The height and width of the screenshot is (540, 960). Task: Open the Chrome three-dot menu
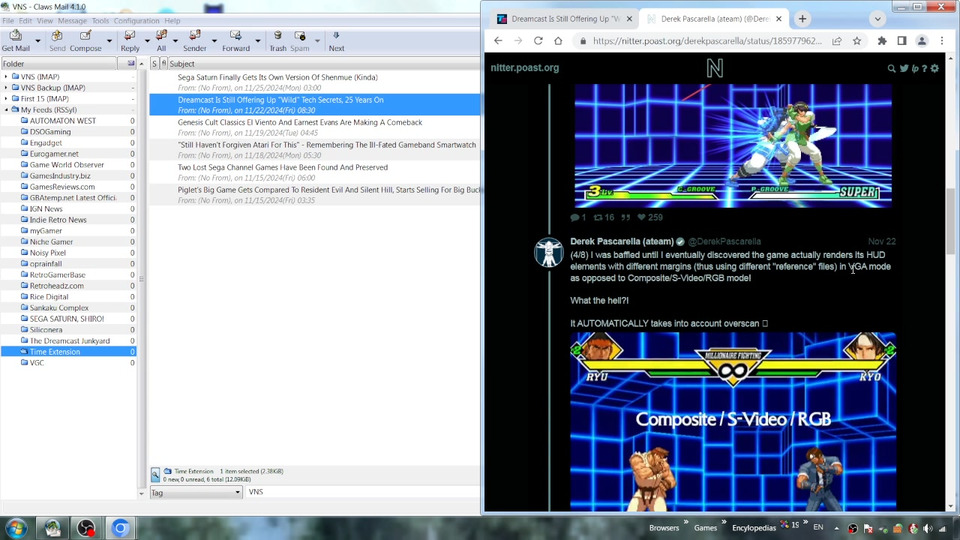(942, 41)
